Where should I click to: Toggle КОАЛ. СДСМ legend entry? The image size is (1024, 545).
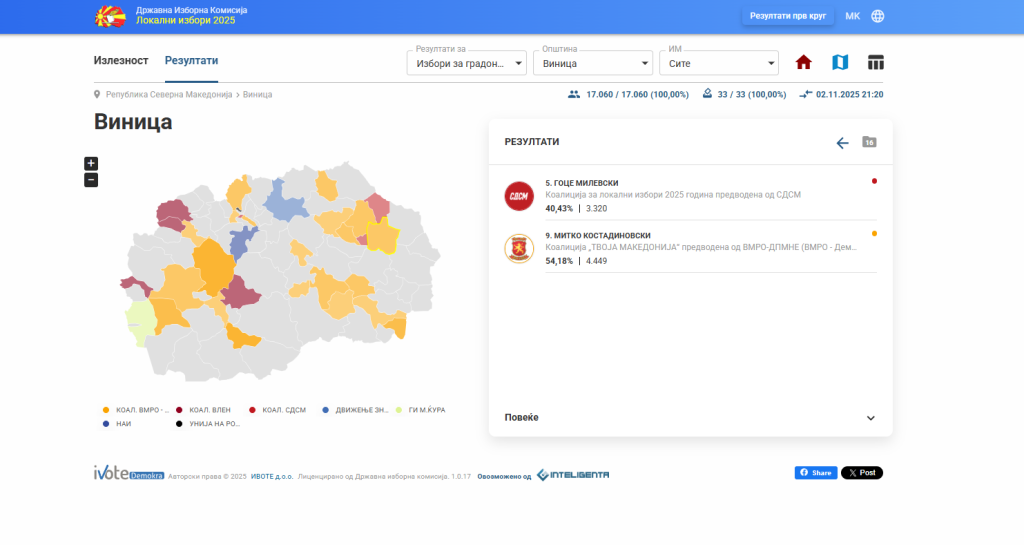click(x=280, y=410)
